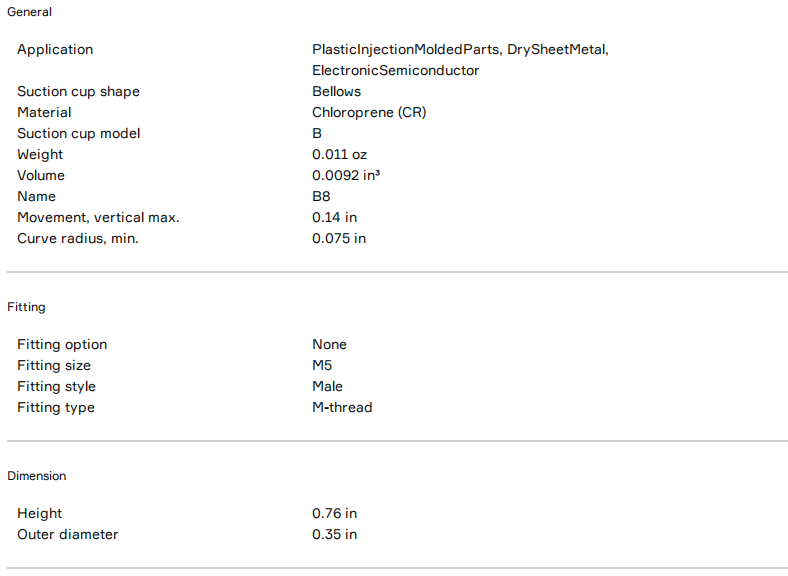
Task: Select the 0.35 in outer diameter value
Action: (334, 534)
